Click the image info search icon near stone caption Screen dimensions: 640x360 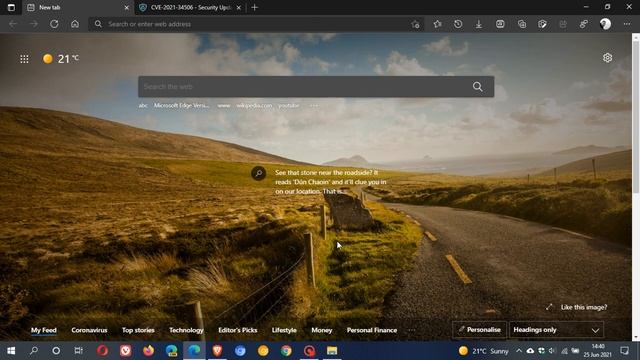click(258, 173)
